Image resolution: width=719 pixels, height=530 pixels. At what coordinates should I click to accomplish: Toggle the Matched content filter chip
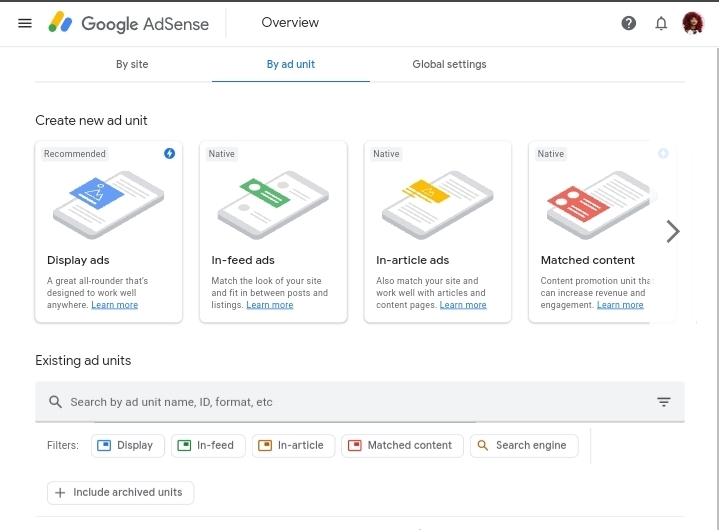401,445
